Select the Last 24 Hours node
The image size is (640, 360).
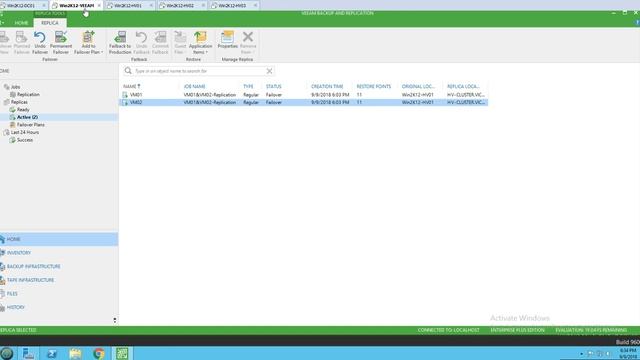coord(24,132)
